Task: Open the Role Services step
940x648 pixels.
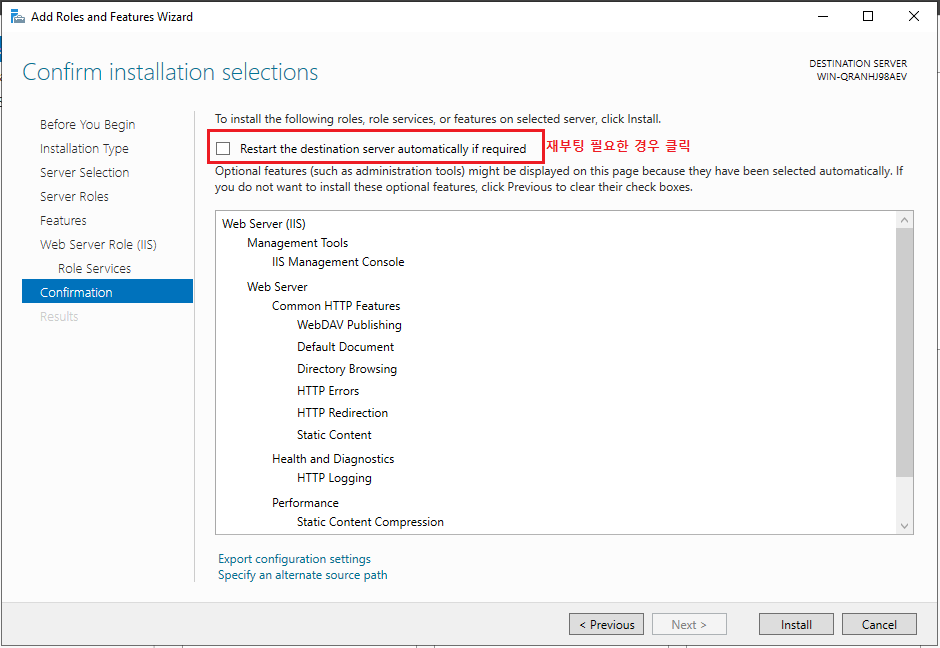Action: pos(94,269)
